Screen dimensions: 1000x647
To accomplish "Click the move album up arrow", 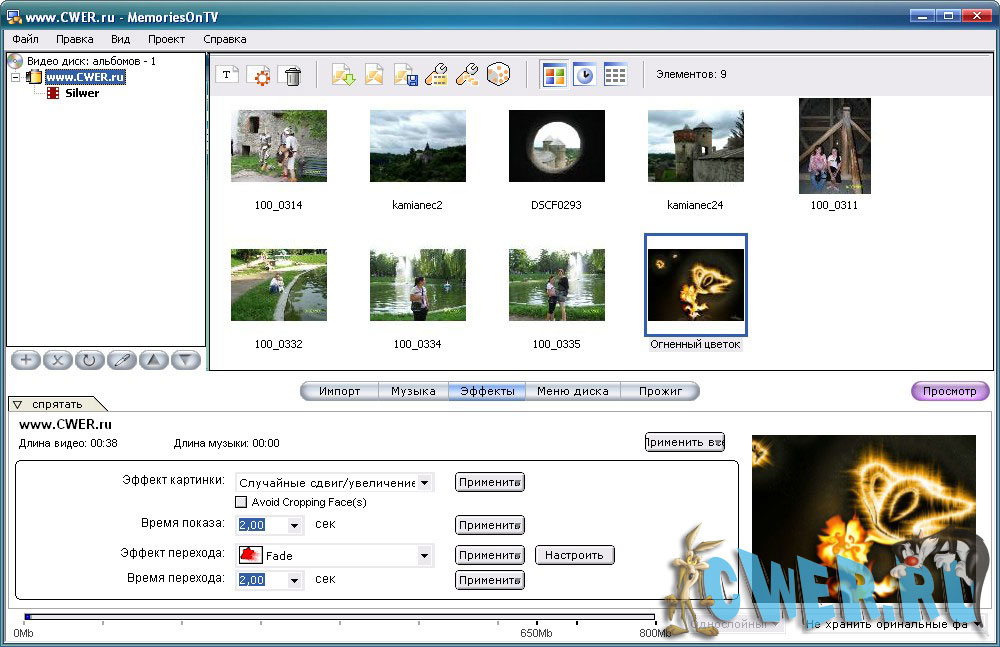I will (153, 360).
